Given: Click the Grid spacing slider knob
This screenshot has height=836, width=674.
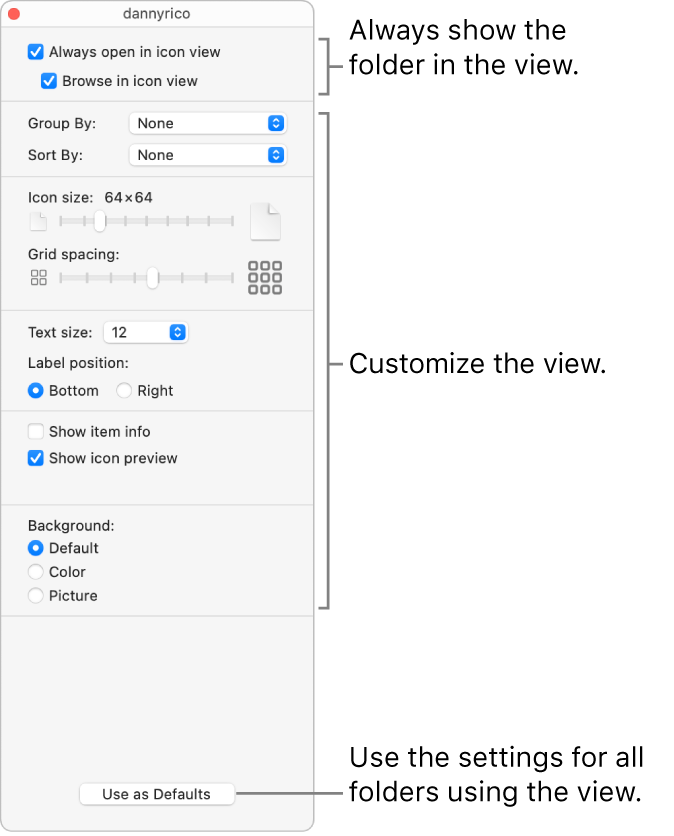Looking at the screenshot, I should [152, 277].
